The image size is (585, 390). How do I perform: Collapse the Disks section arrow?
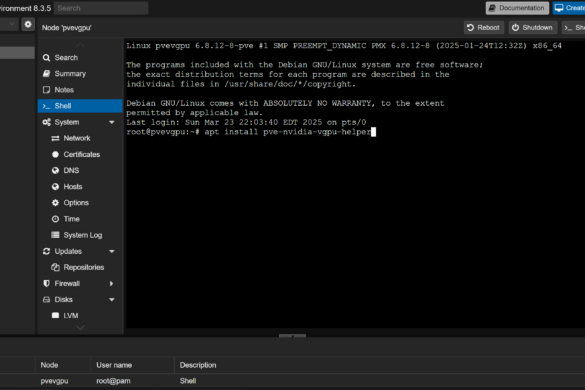coord(112,300)
